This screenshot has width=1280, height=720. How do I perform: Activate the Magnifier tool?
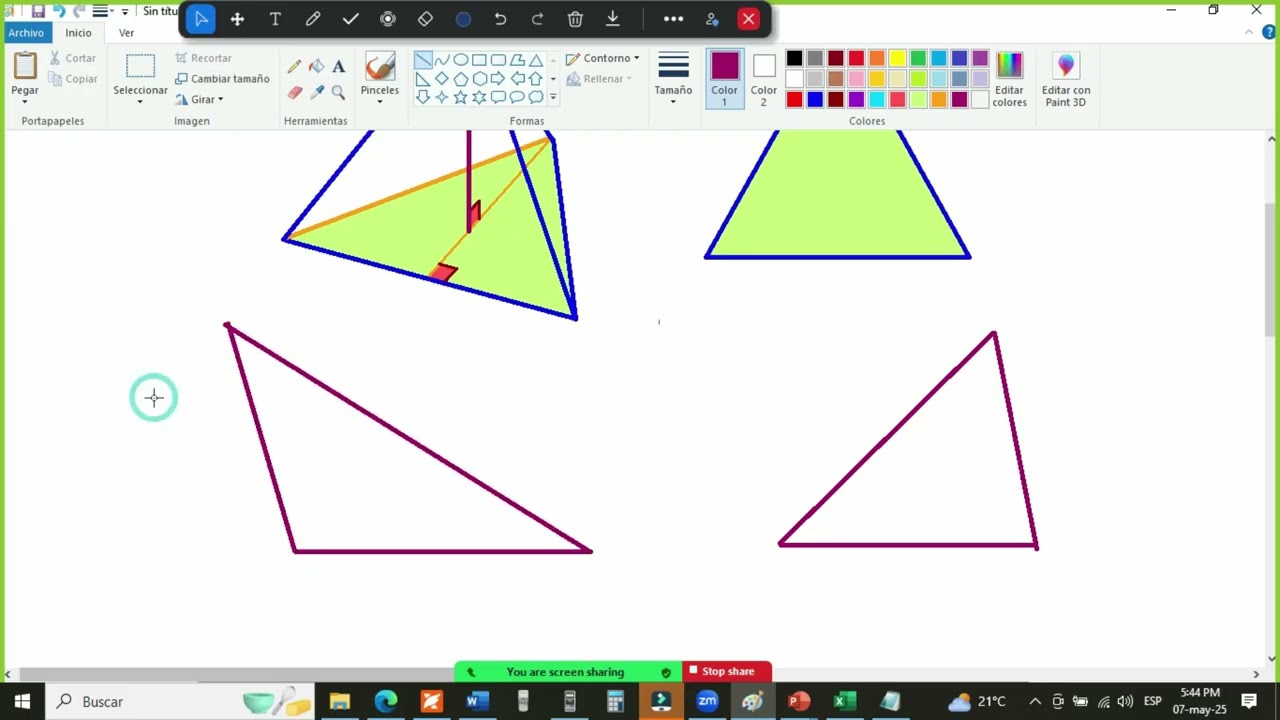[x=338, y=92]
